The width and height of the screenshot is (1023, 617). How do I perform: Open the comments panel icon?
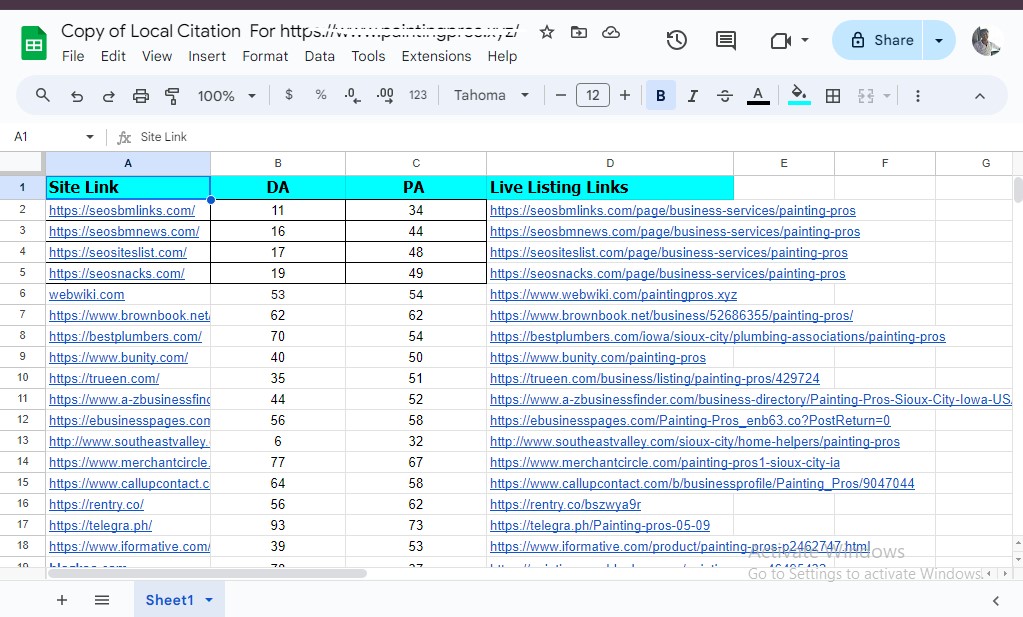pyautogui.click(x=726, y=40)
